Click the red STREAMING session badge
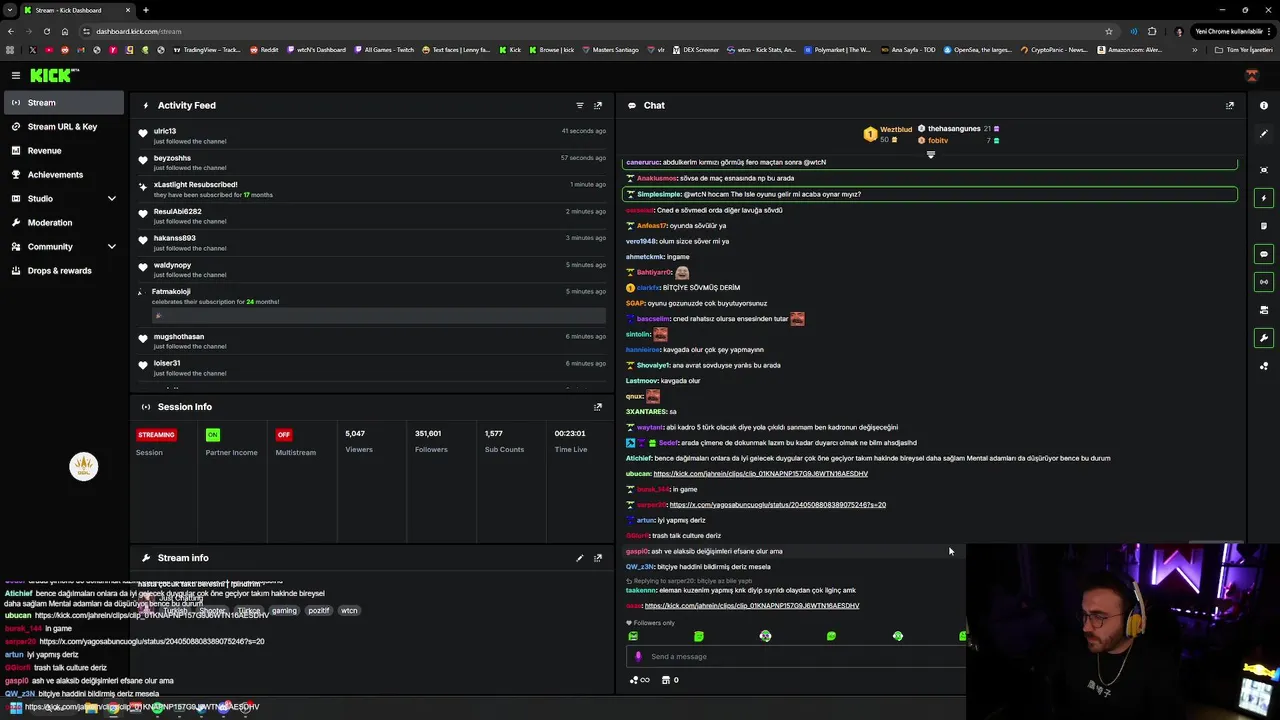 156,435
